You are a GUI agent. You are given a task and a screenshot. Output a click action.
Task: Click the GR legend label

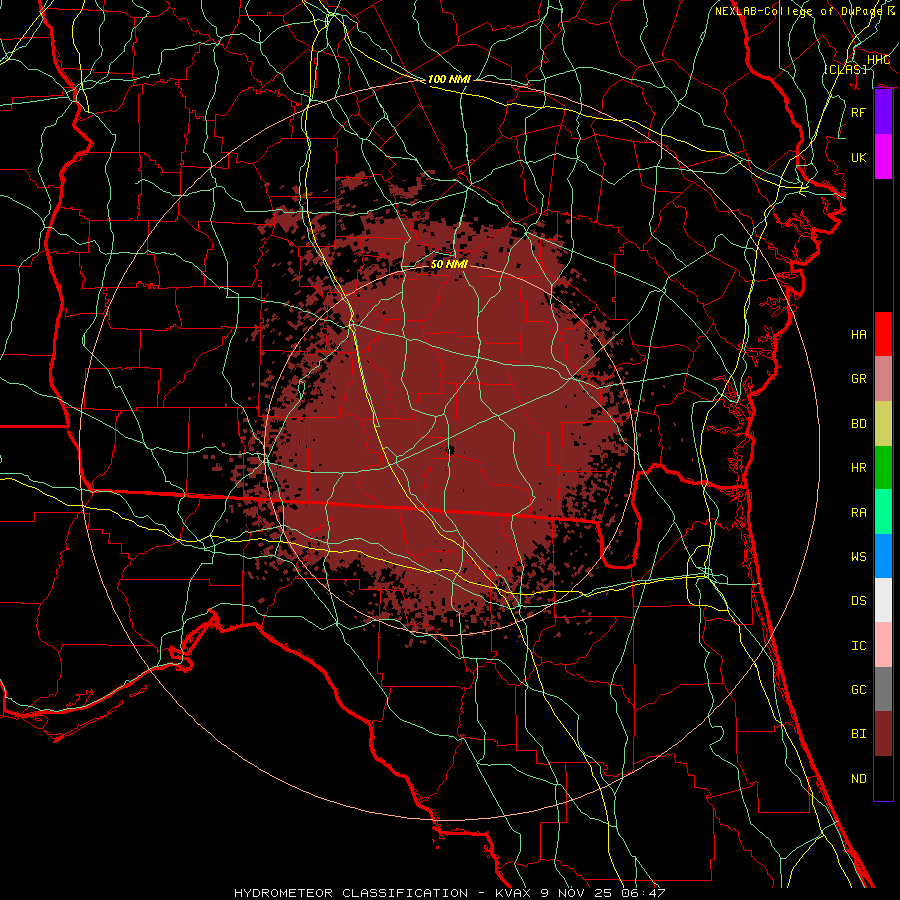pos(858,379)
